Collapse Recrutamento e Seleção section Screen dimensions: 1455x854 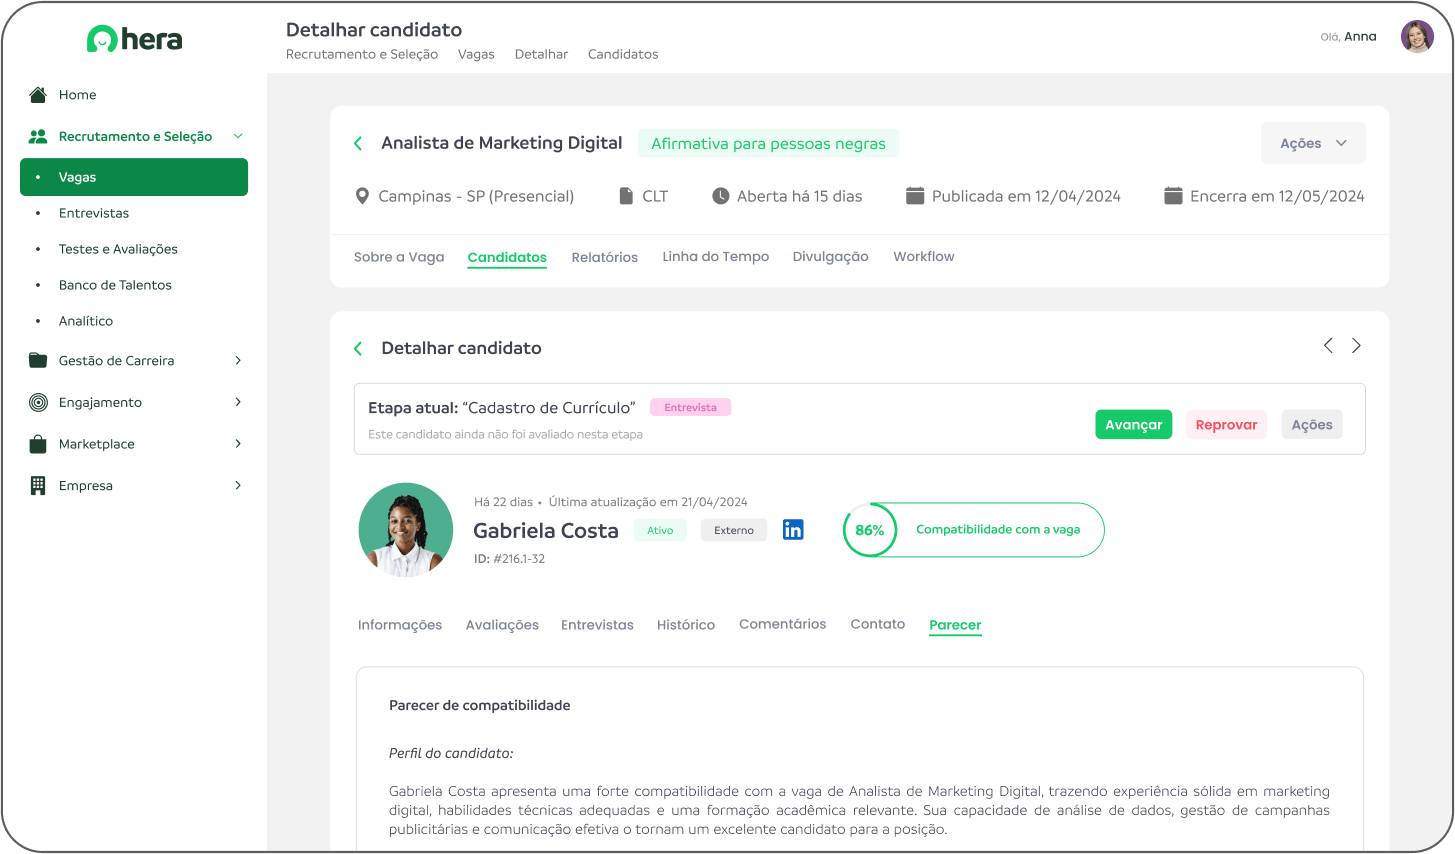pyautogui.click(x=238, y=137)
